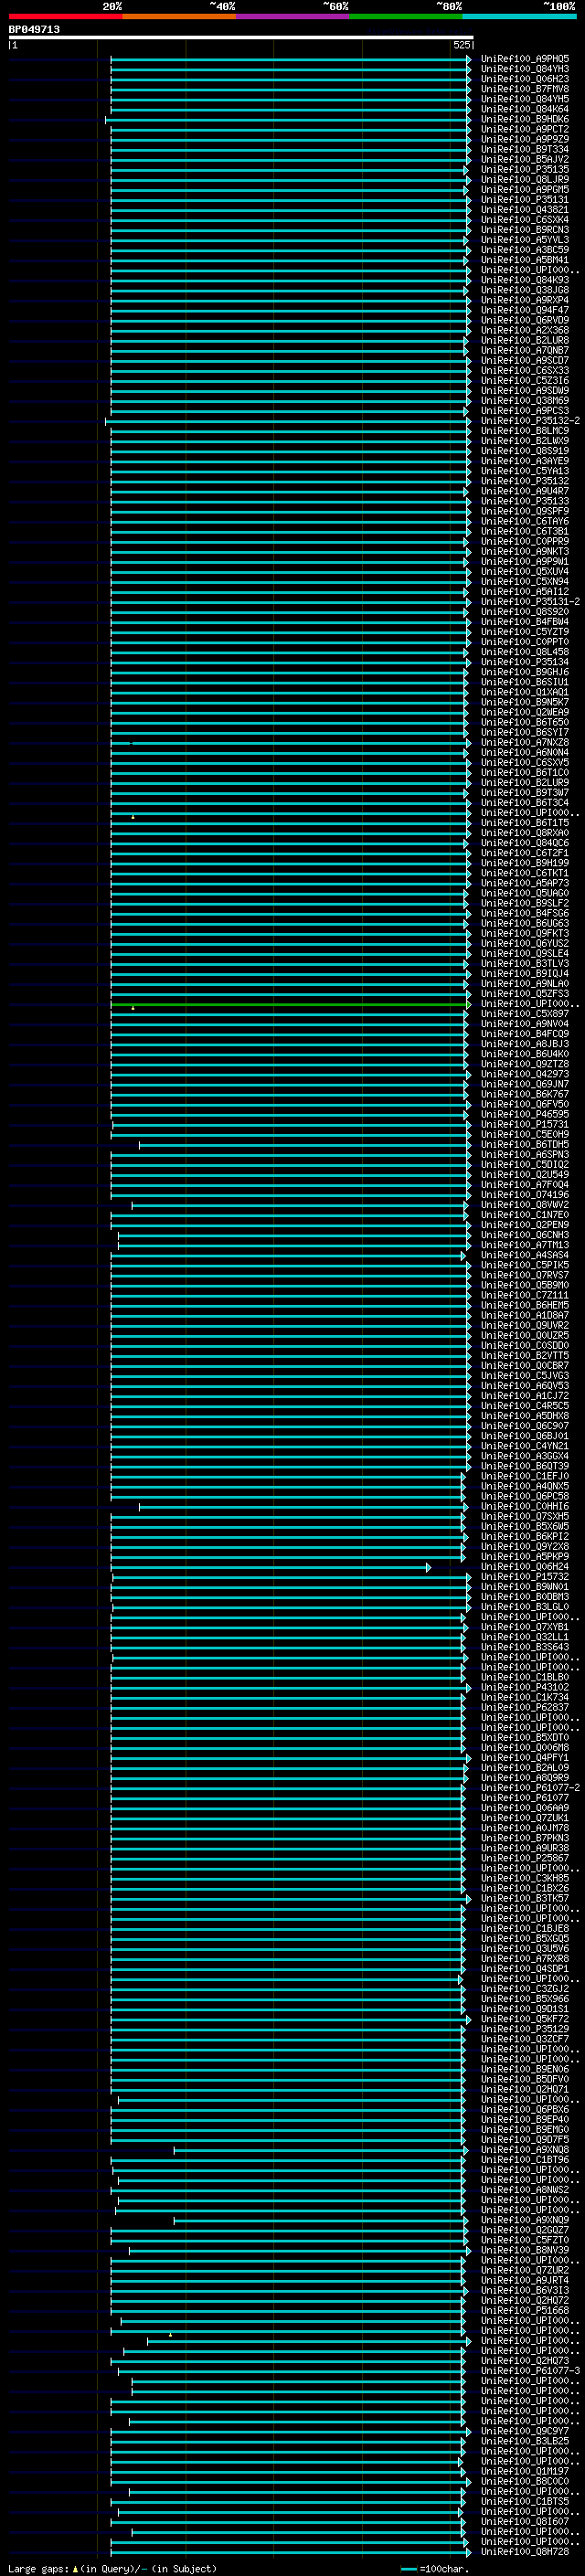Viewport: 585px width, 2576px height.
Task: Select label UniRef100_Q9C9Y7
Action: [525, 2431]
